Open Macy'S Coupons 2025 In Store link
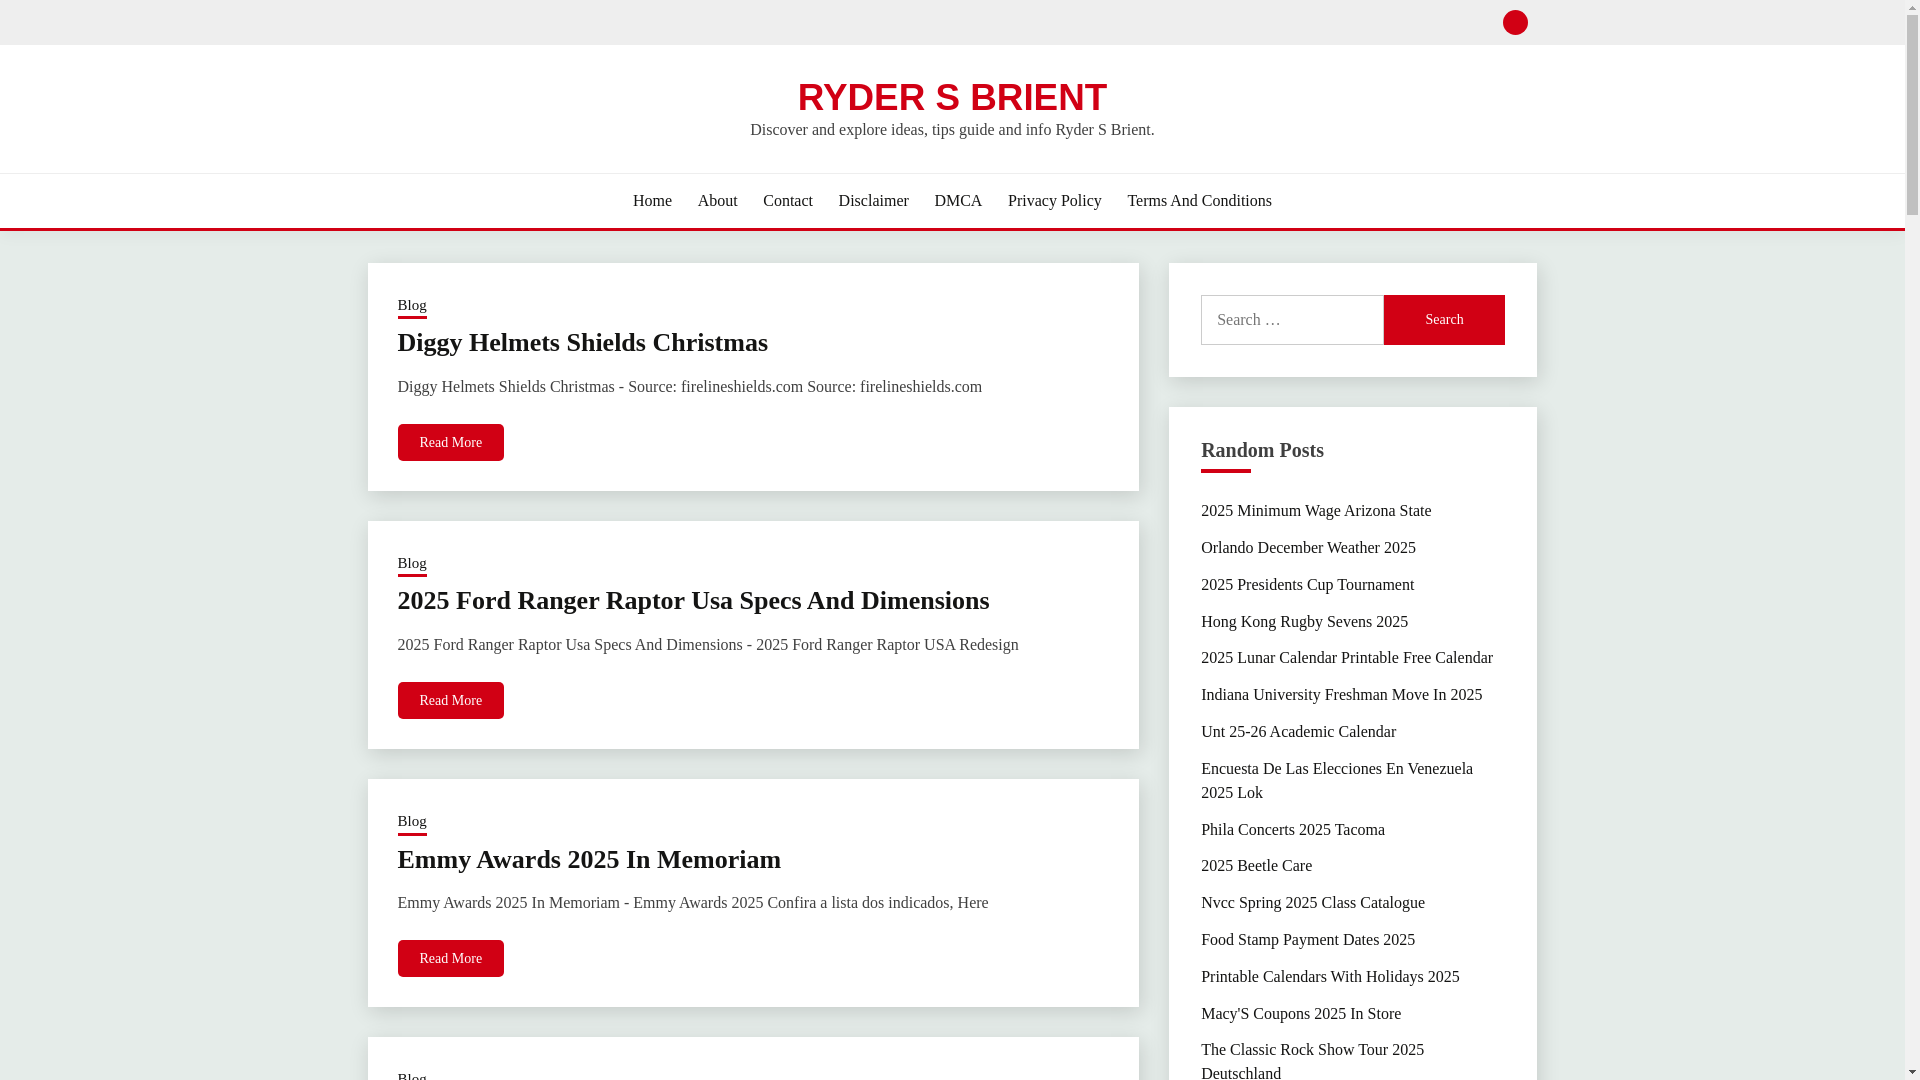Screen dimensions: 1920x1080 click(x=1300, y=1014)
